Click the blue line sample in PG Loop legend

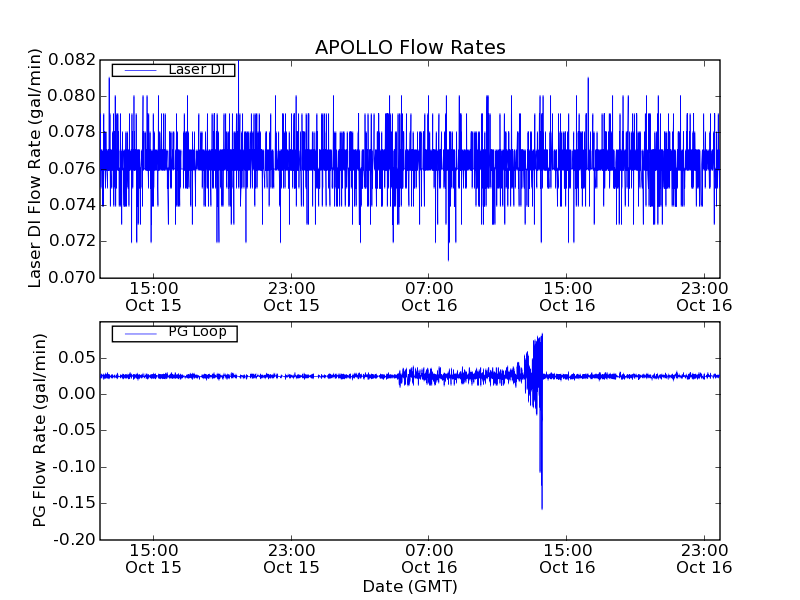tap(141, 334)
